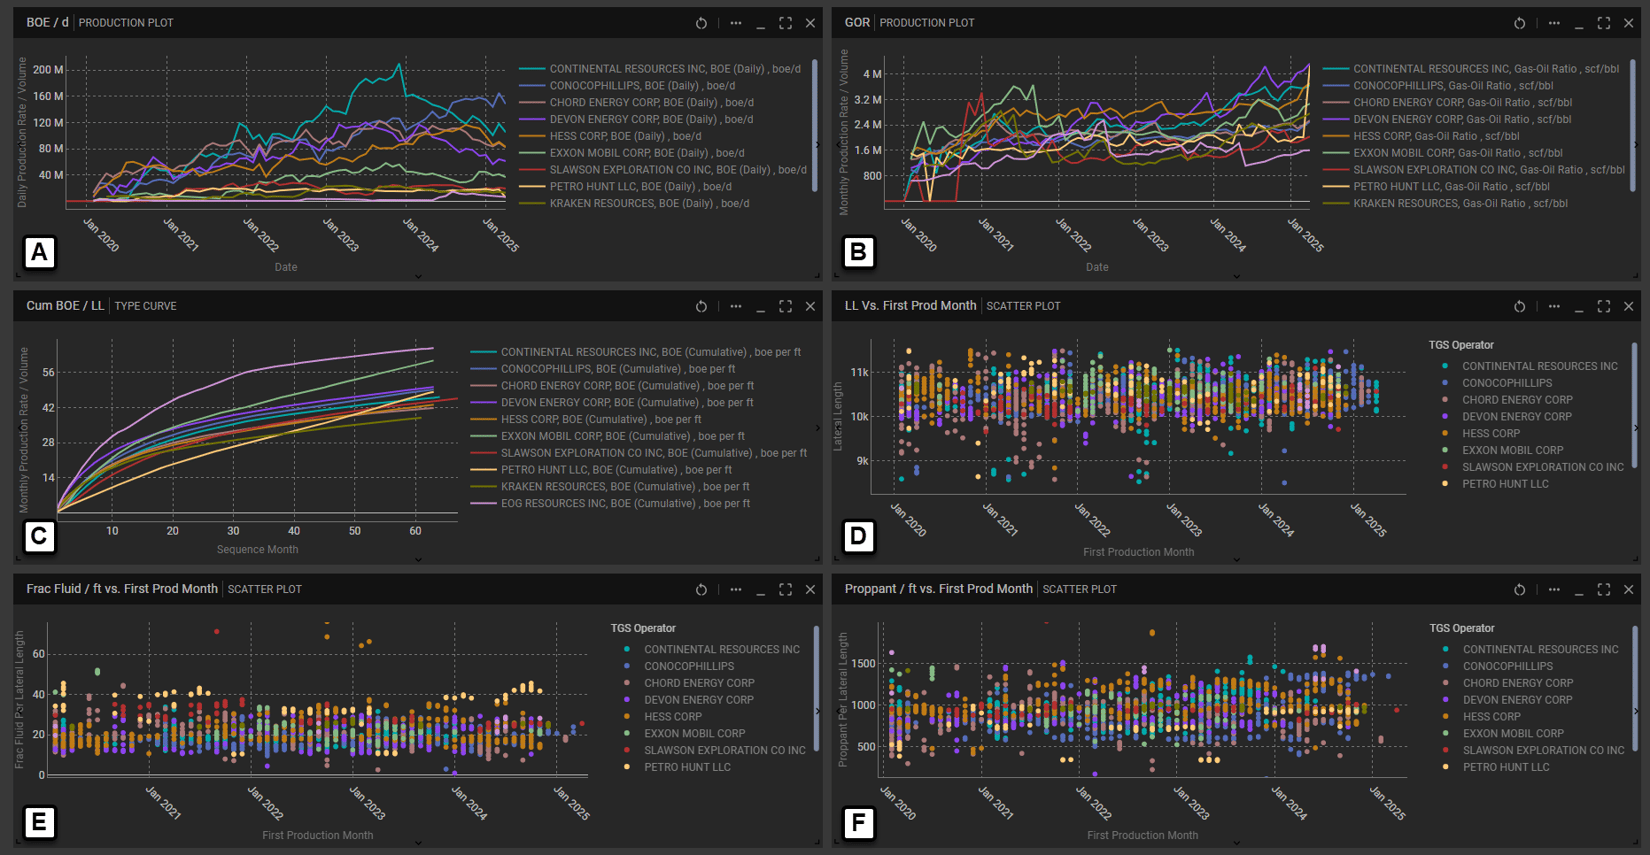Click CONTINENTAL RESOURCES color line in GOR legend

pyautogui.click(x=1335, y=69)
